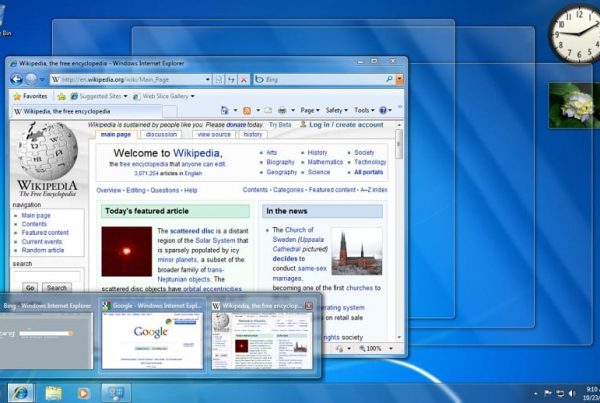Open the Safety menu
Viewport: 600px width, 403px height.
click(x=336, y=110)
